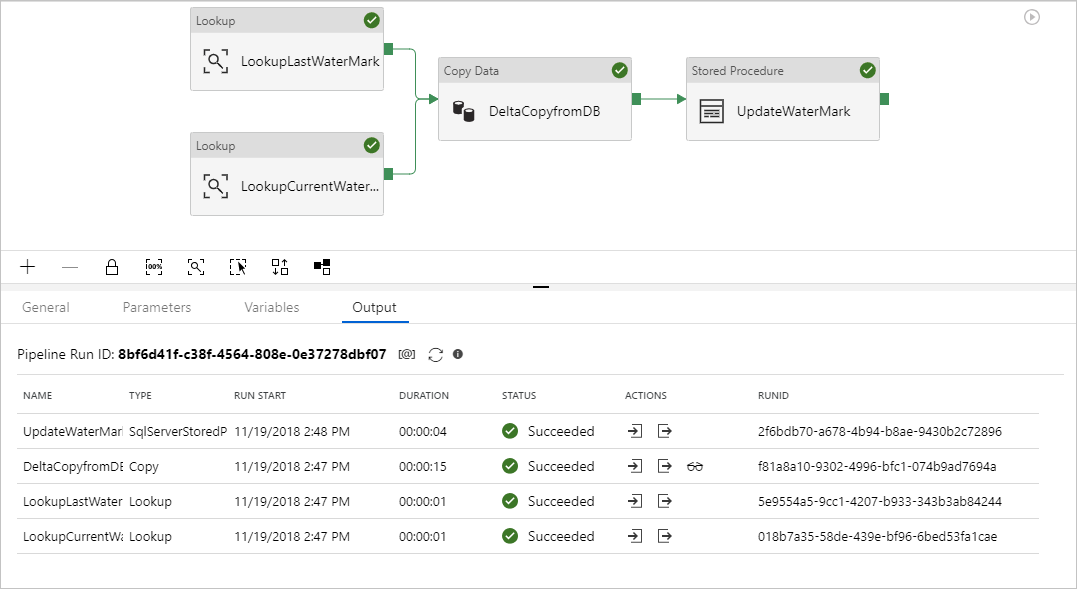This screenshot has width=1077, height=589.
Task: Toggle the multi-select tool
Action: (x=238, y=267)
